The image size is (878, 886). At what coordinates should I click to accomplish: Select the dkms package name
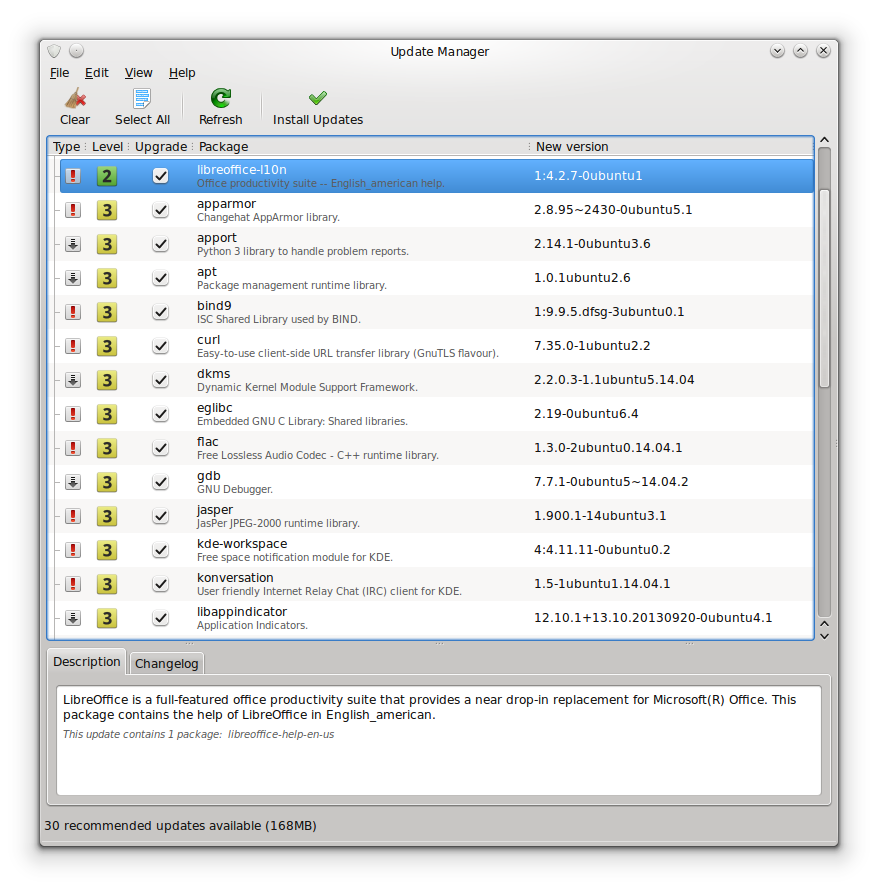click(x=214, y=373)
